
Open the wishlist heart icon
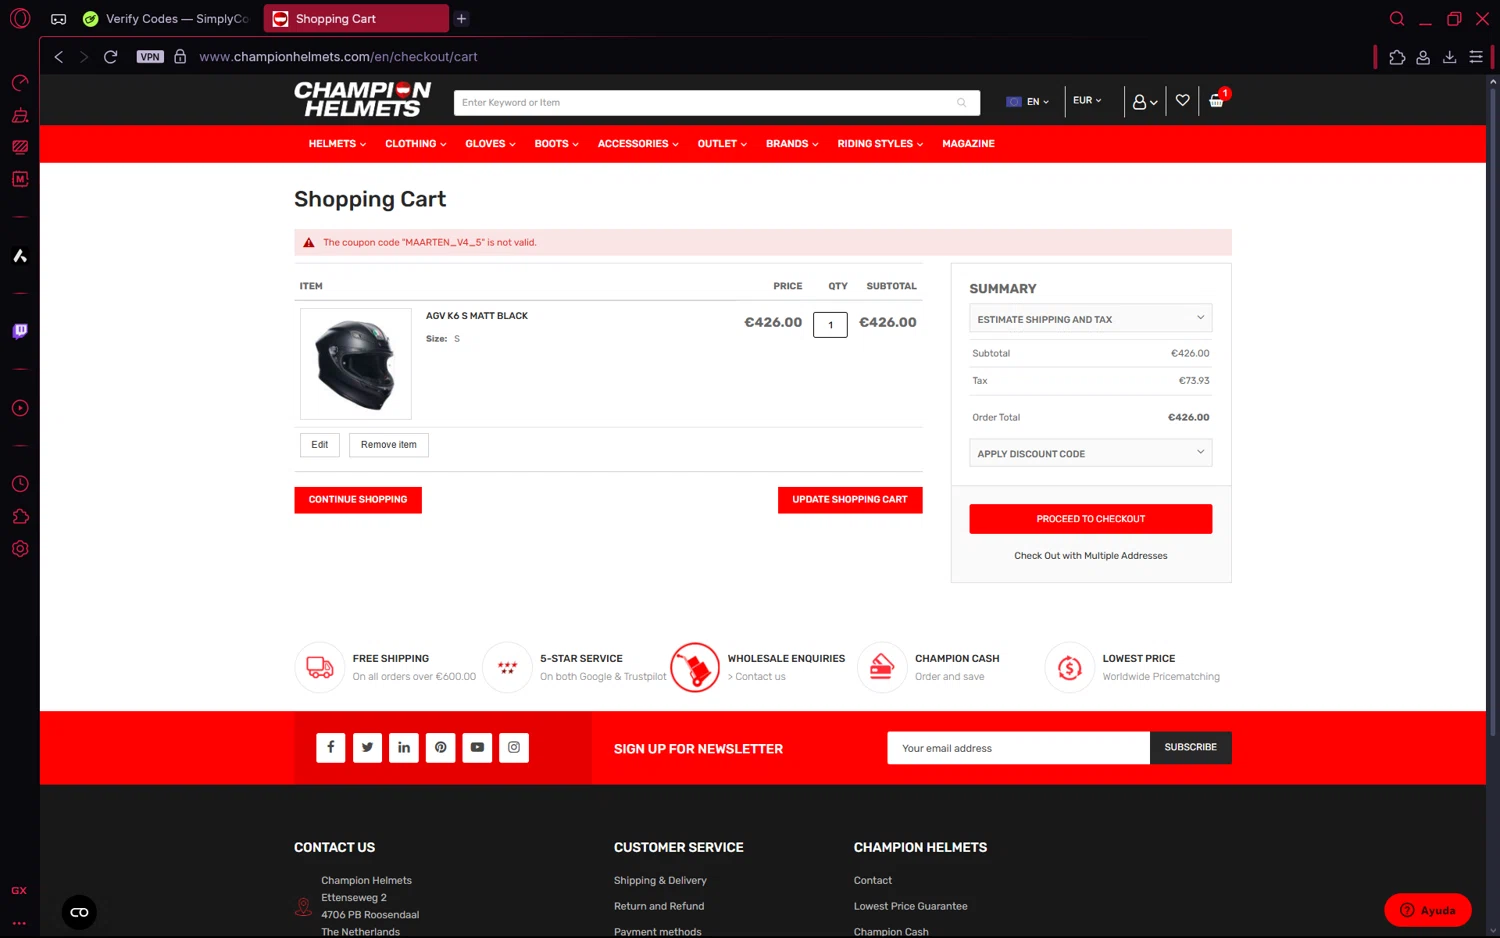pyautogui.click(x=1182, y=100)
